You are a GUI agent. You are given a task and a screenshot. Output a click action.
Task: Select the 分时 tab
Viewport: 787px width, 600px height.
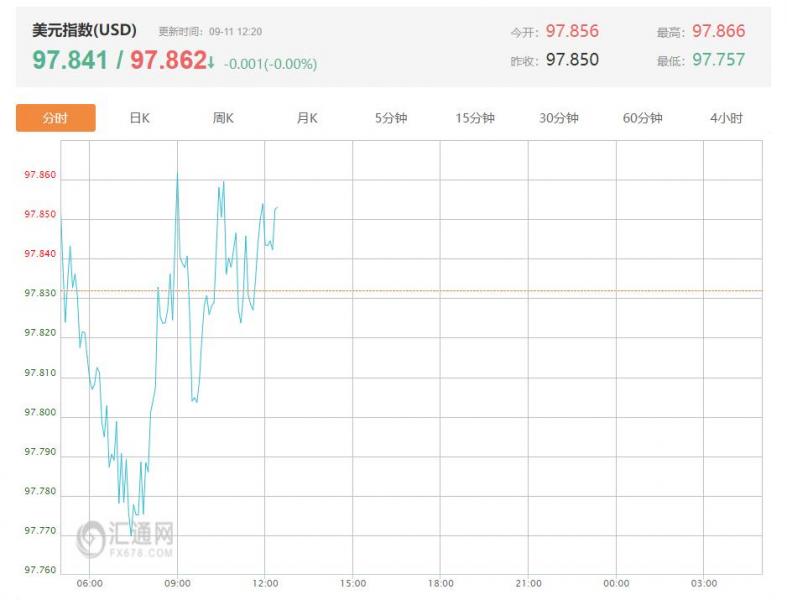click(56, 118)
